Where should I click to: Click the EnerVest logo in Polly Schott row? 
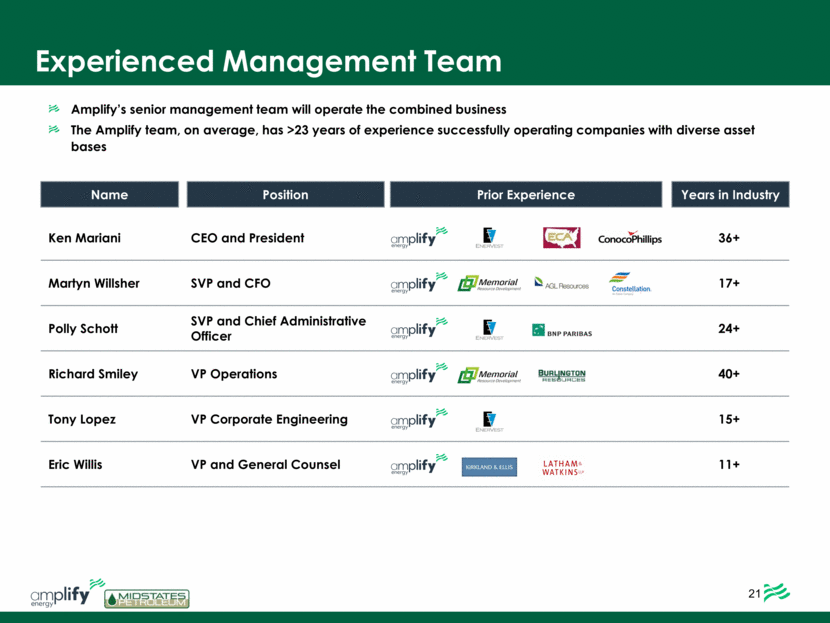490,329
